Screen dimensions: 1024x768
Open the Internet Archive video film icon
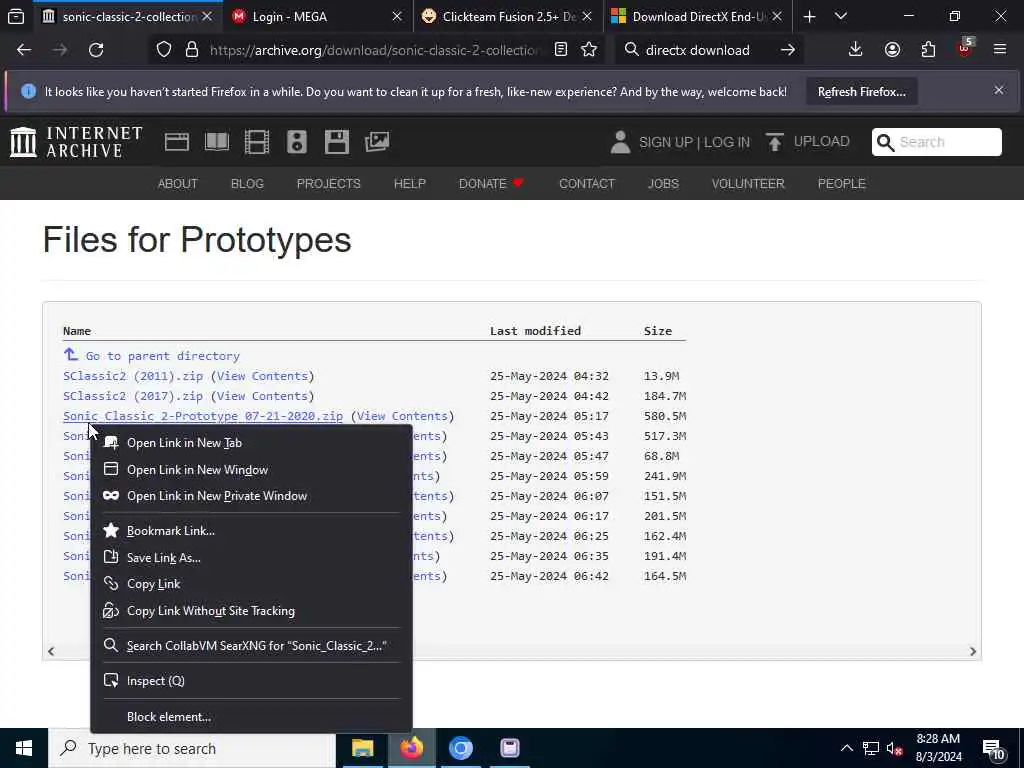(257, 142)
